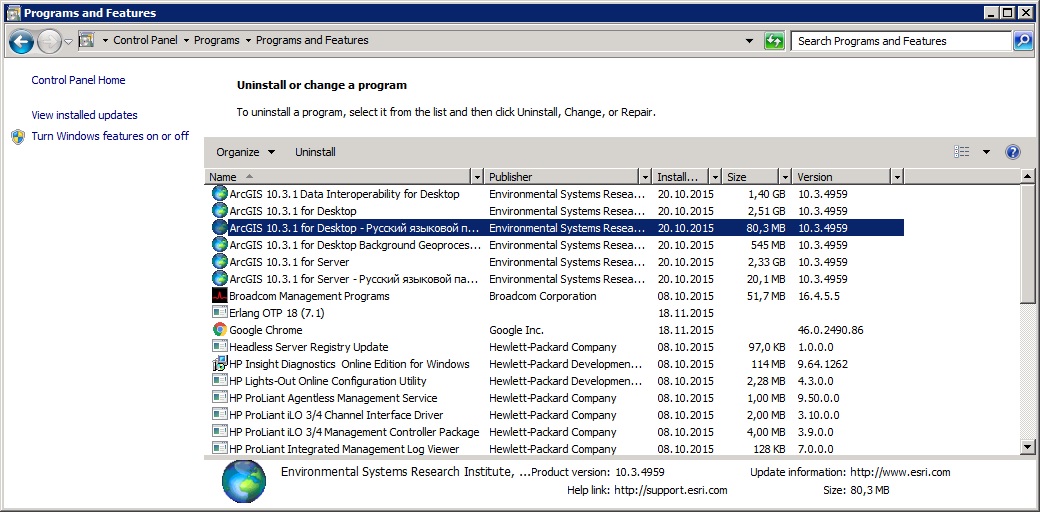Click HP ProLiant Integrated Management Log Viewer icon
The height and width of the screenshot is (512, 1040).
click(220, 448)
